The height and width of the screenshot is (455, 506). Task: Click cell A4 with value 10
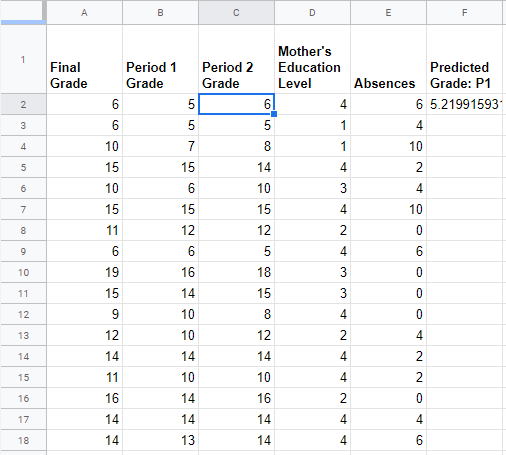coord(84,146)
